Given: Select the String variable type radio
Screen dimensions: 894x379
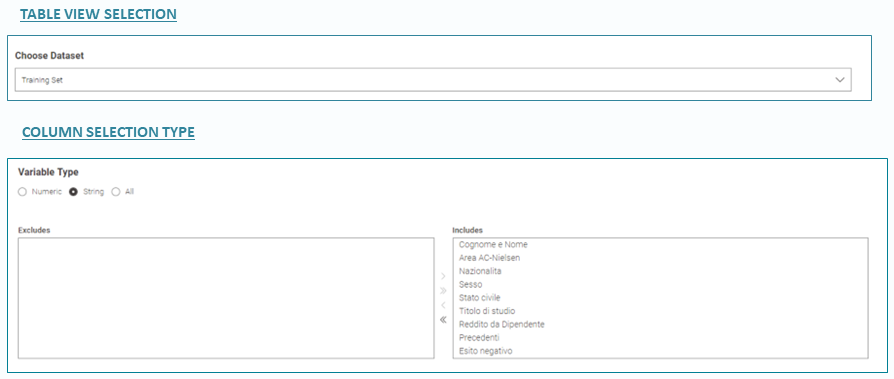Looking at the screenshot, I should click(x=73, y=192).
